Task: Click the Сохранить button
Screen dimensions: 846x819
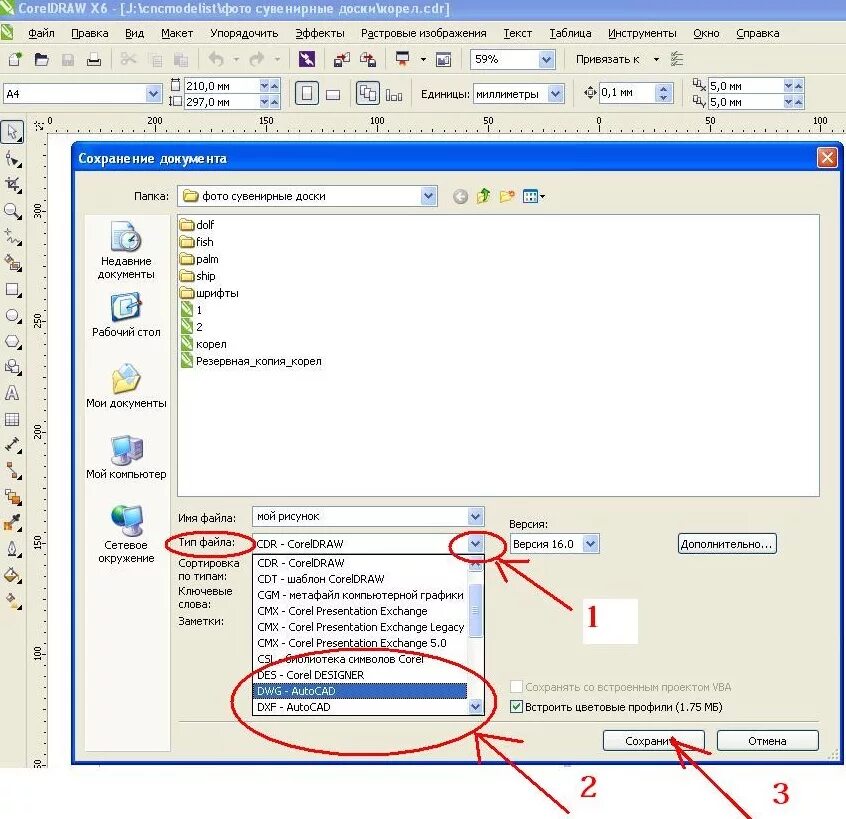Action: [653, 741]
